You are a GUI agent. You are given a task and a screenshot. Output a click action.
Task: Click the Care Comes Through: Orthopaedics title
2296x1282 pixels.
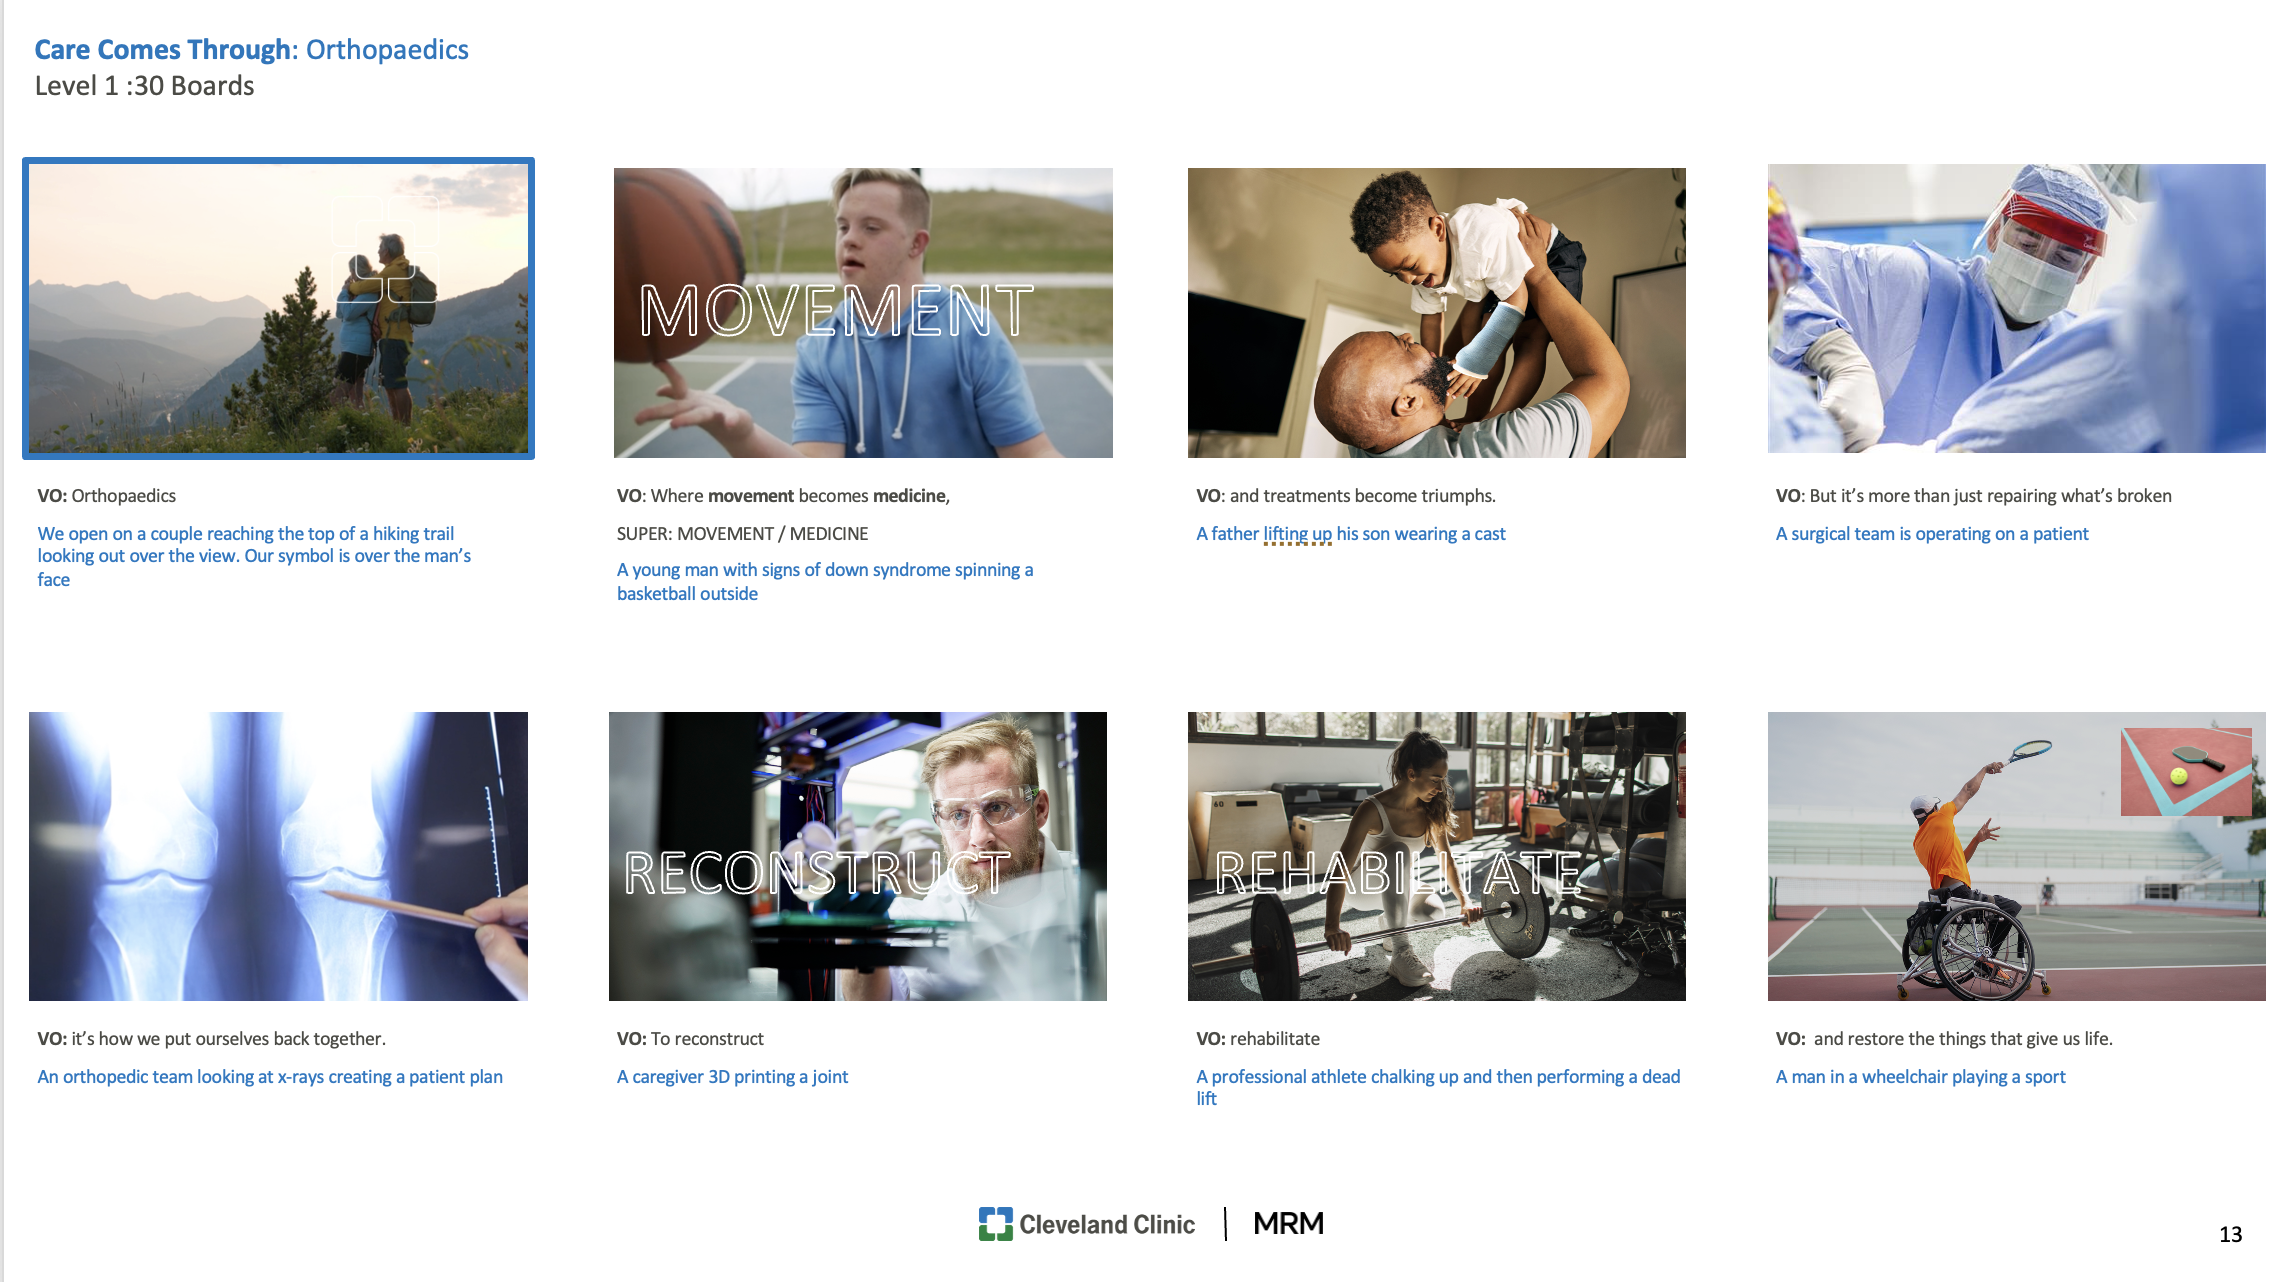click(x=251, y=49)
